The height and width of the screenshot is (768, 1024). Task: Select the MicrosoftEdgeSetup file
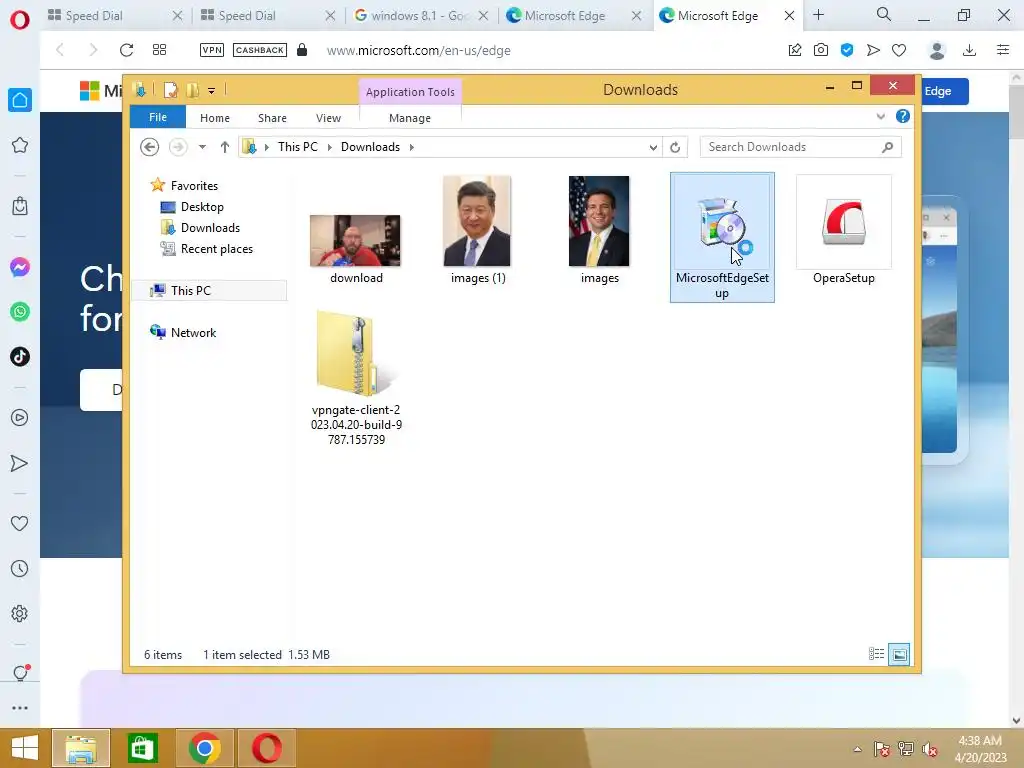pos(722,237)
